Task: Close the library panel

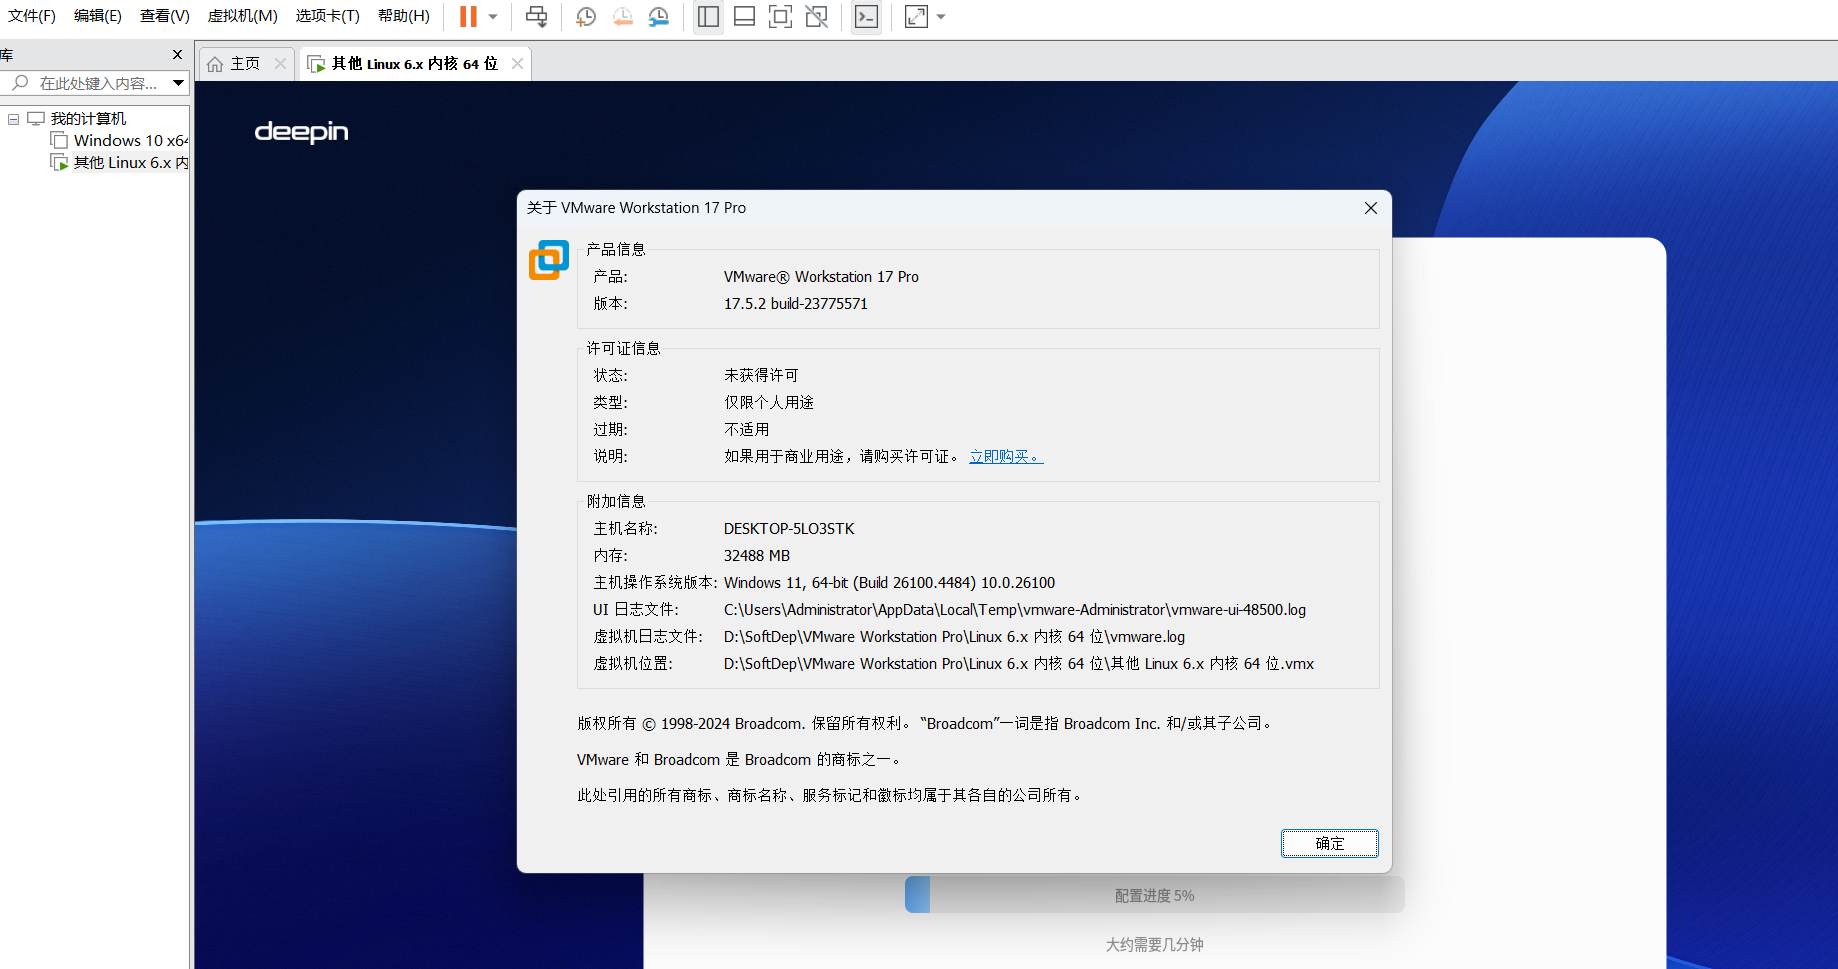Action: point(178,55)
